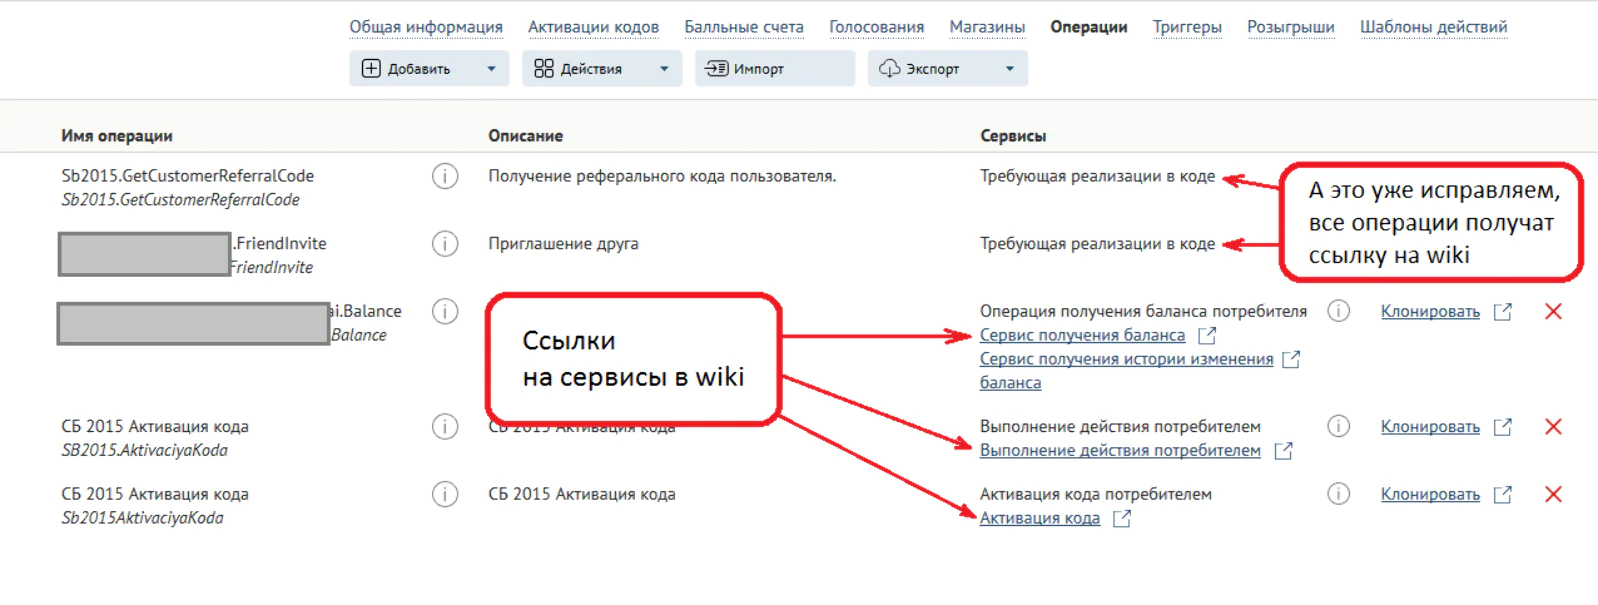Open Выполнение действия потребителем wiki link
1598x605 pixels.
click(x=1120, y=451)
